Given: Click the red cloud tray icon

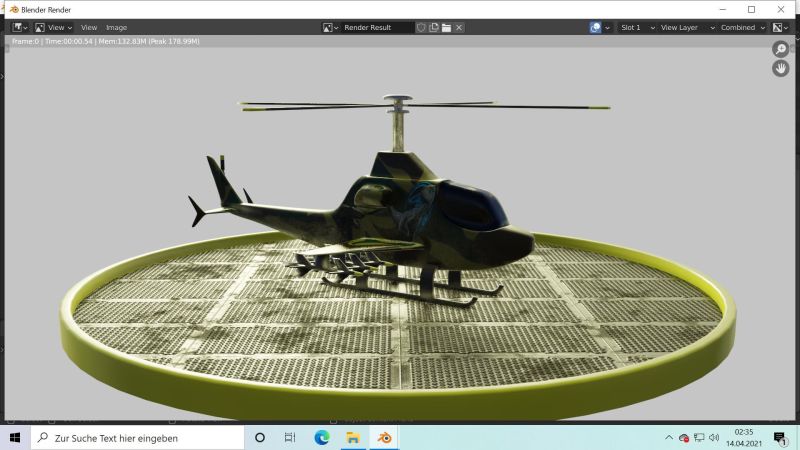Looking at the screenshot, I should pos(684,438).
